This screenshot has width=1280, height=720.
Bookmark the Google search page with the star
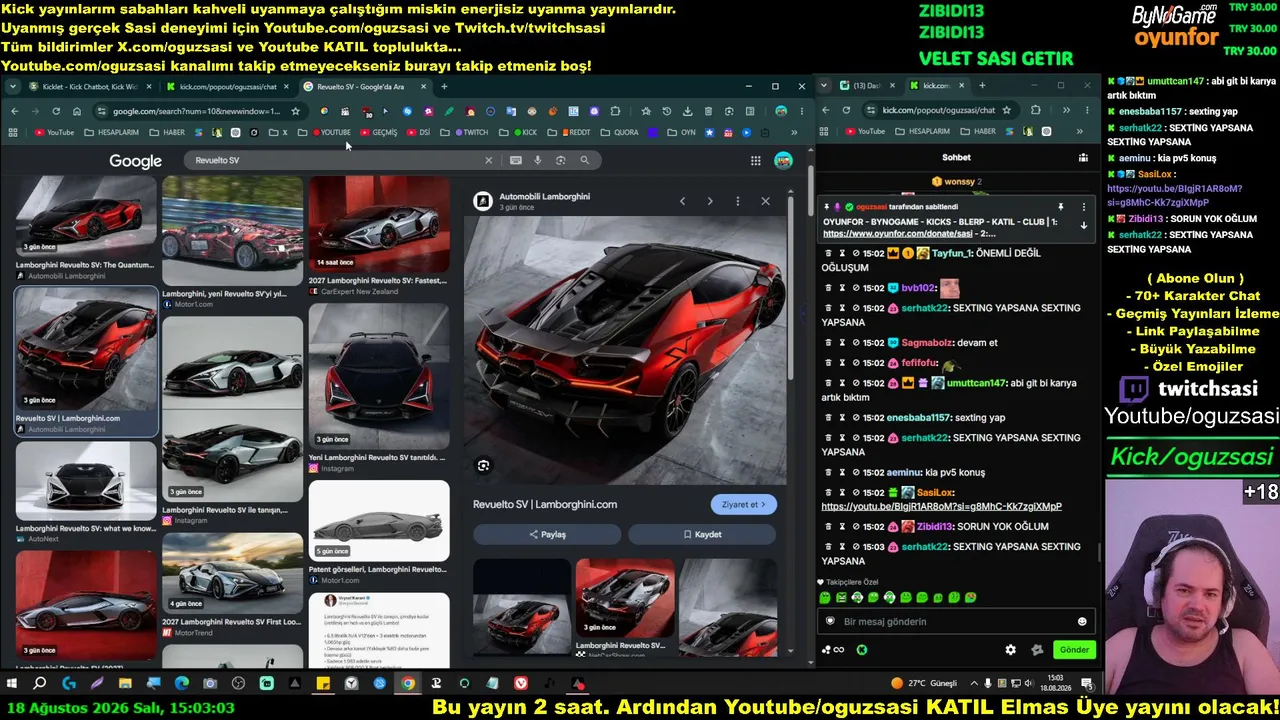coord(295,111)
